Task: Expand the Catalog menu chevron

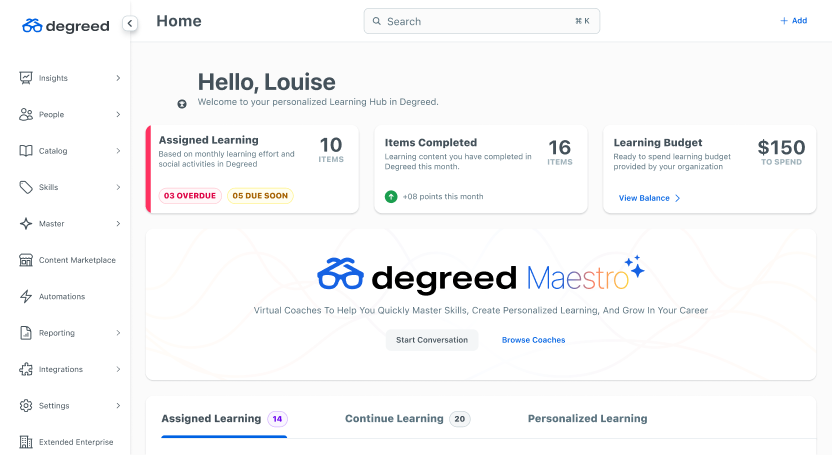Action: [x=118, y=151]
